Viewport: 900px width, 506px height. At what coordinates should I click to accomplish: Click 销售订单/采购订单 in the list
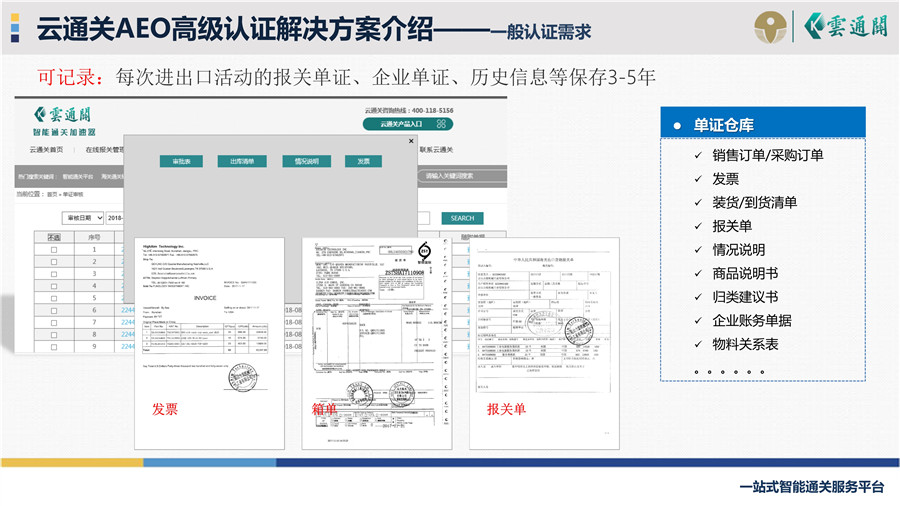(767, 155)
